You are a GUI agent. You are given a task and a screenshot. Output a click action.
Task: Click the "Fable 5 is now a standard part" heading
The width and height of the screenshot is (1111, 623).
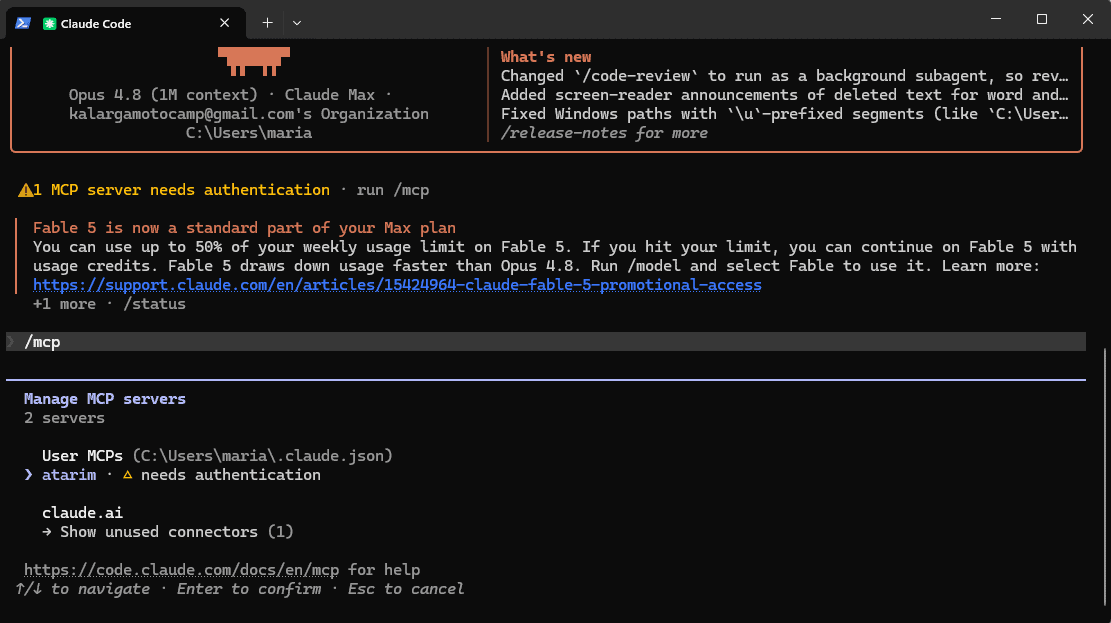244,228
